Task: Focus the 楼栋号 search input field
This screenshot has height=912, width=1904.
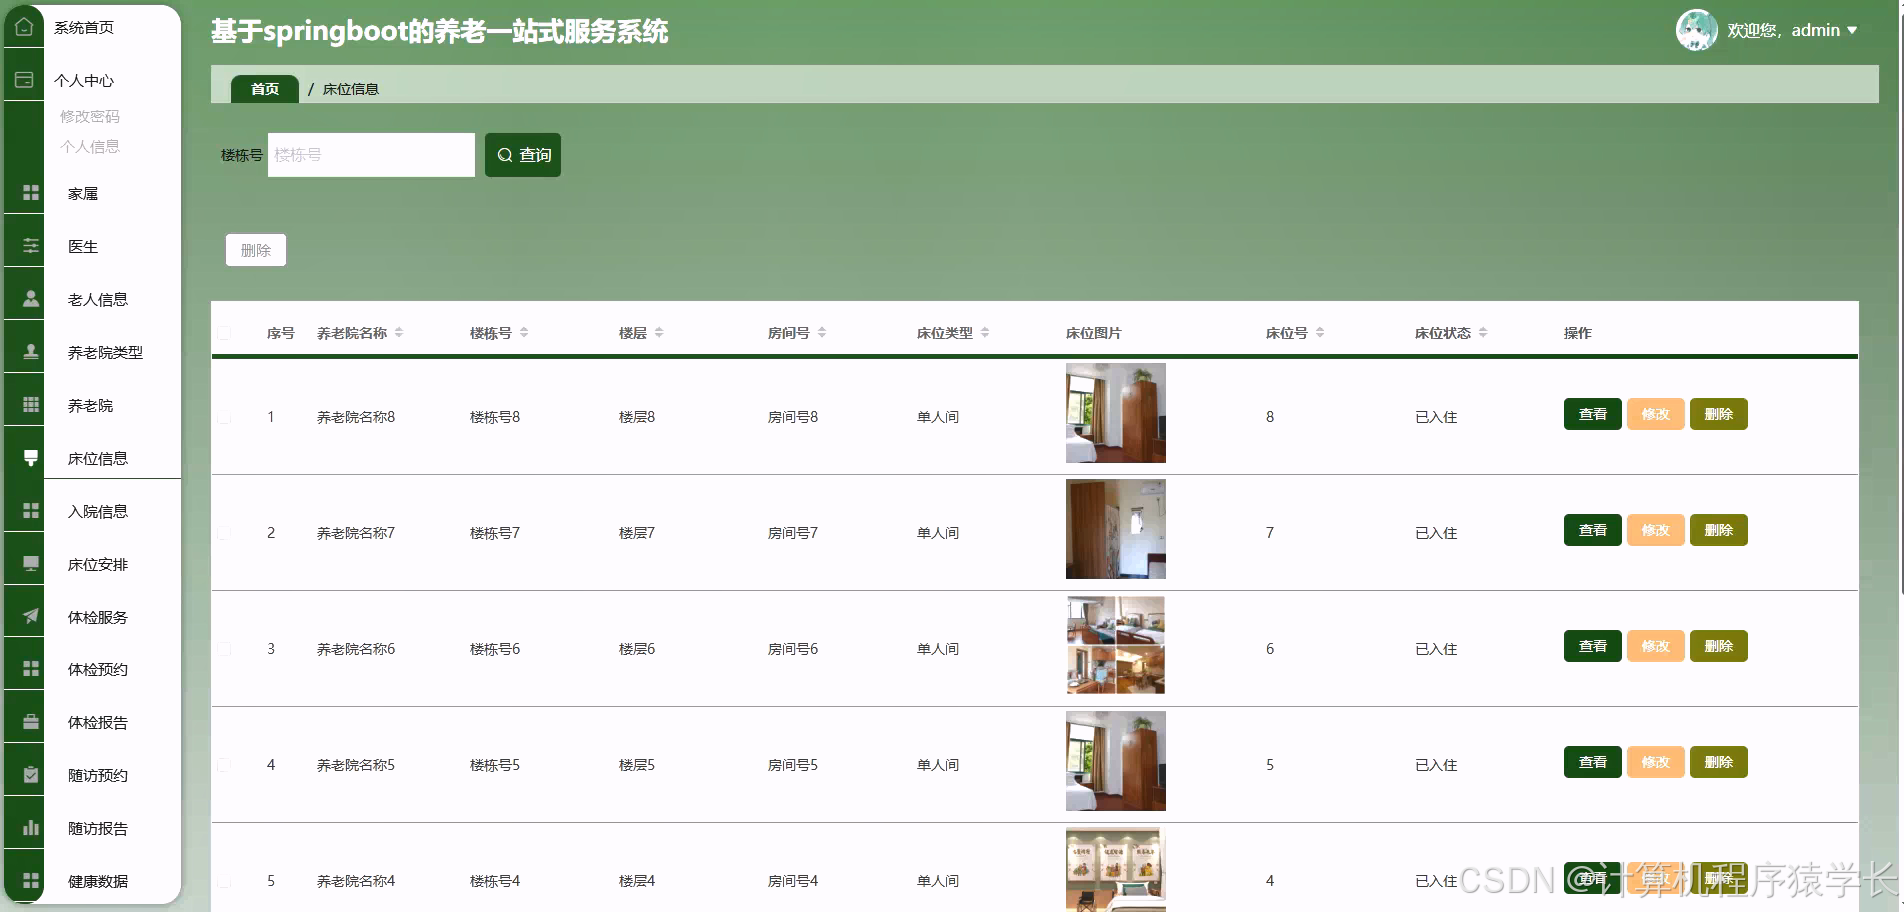Action: [371, 155]
